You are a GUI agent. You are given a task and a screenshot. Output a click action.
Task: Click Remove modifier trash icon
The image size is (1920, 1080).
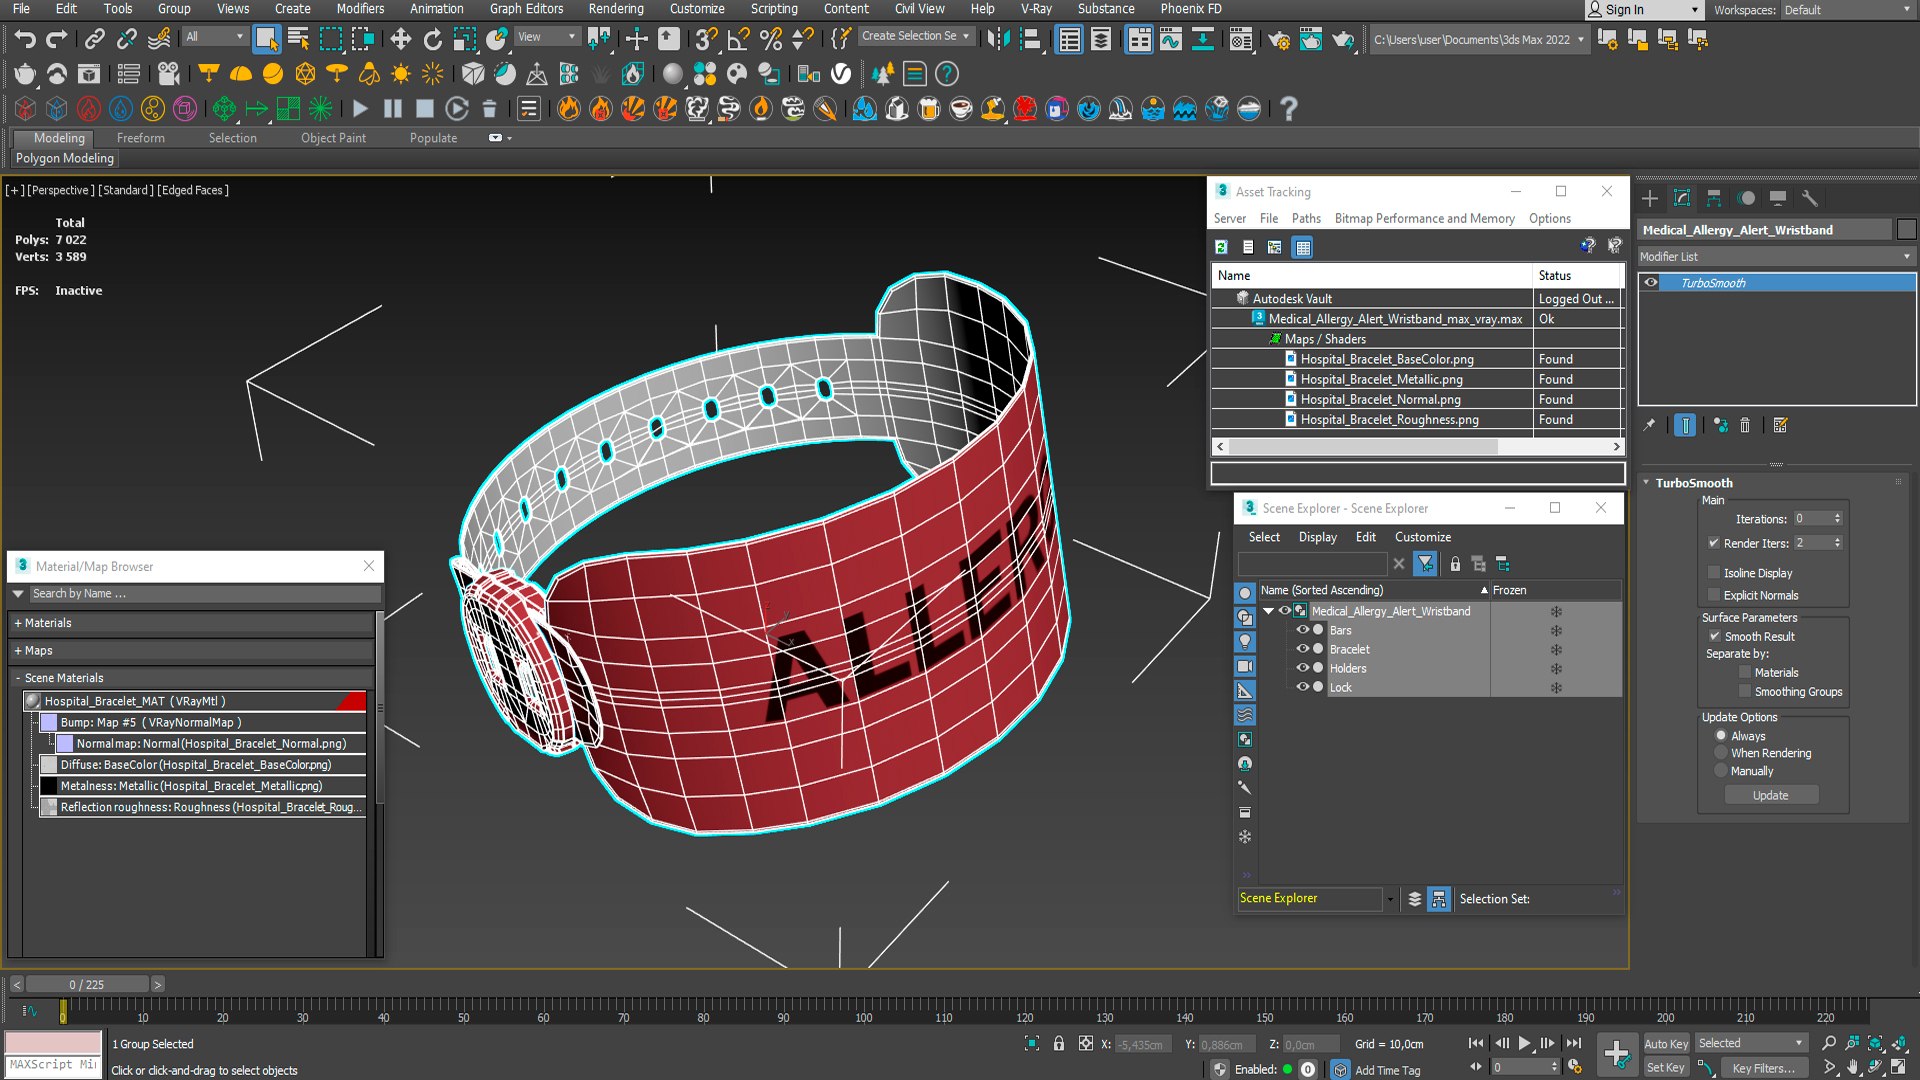pos(1745,425)
